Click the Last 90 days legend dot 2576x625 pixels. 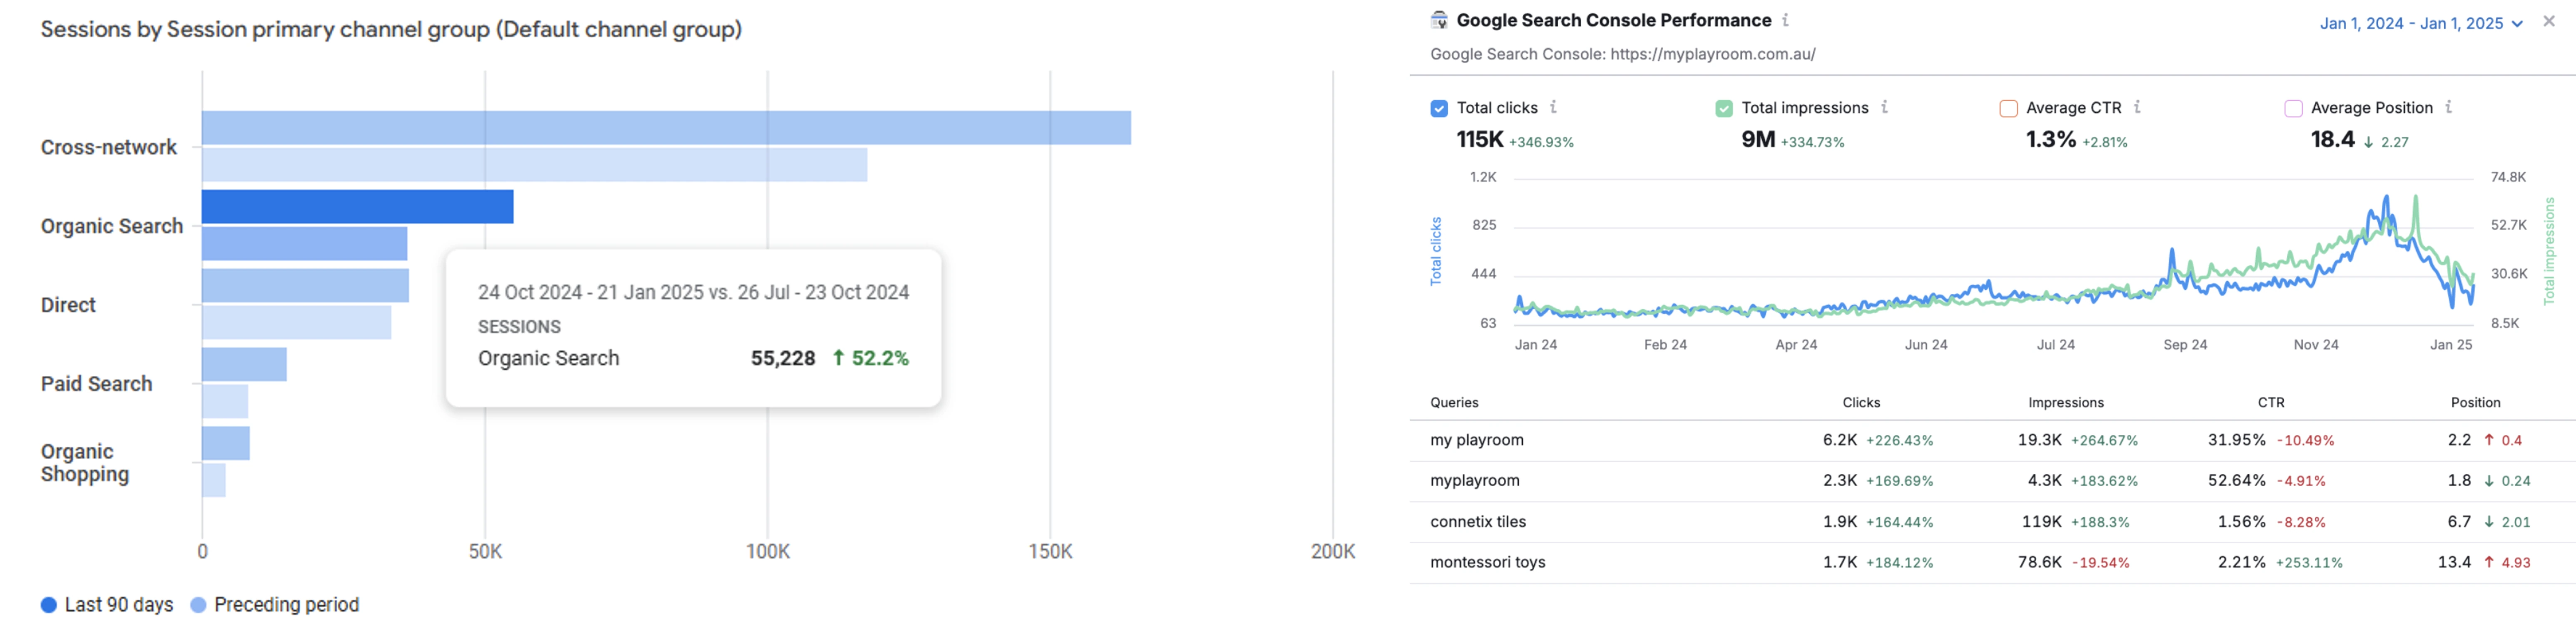click(48, 605)
